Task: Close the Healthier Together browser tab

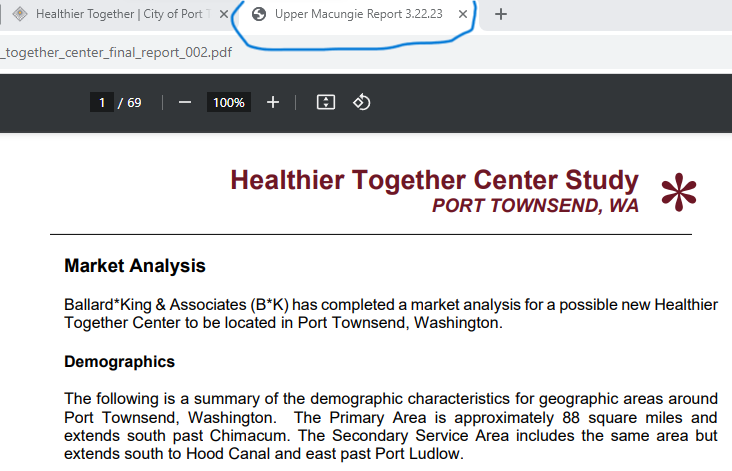Action: (224, 14)
